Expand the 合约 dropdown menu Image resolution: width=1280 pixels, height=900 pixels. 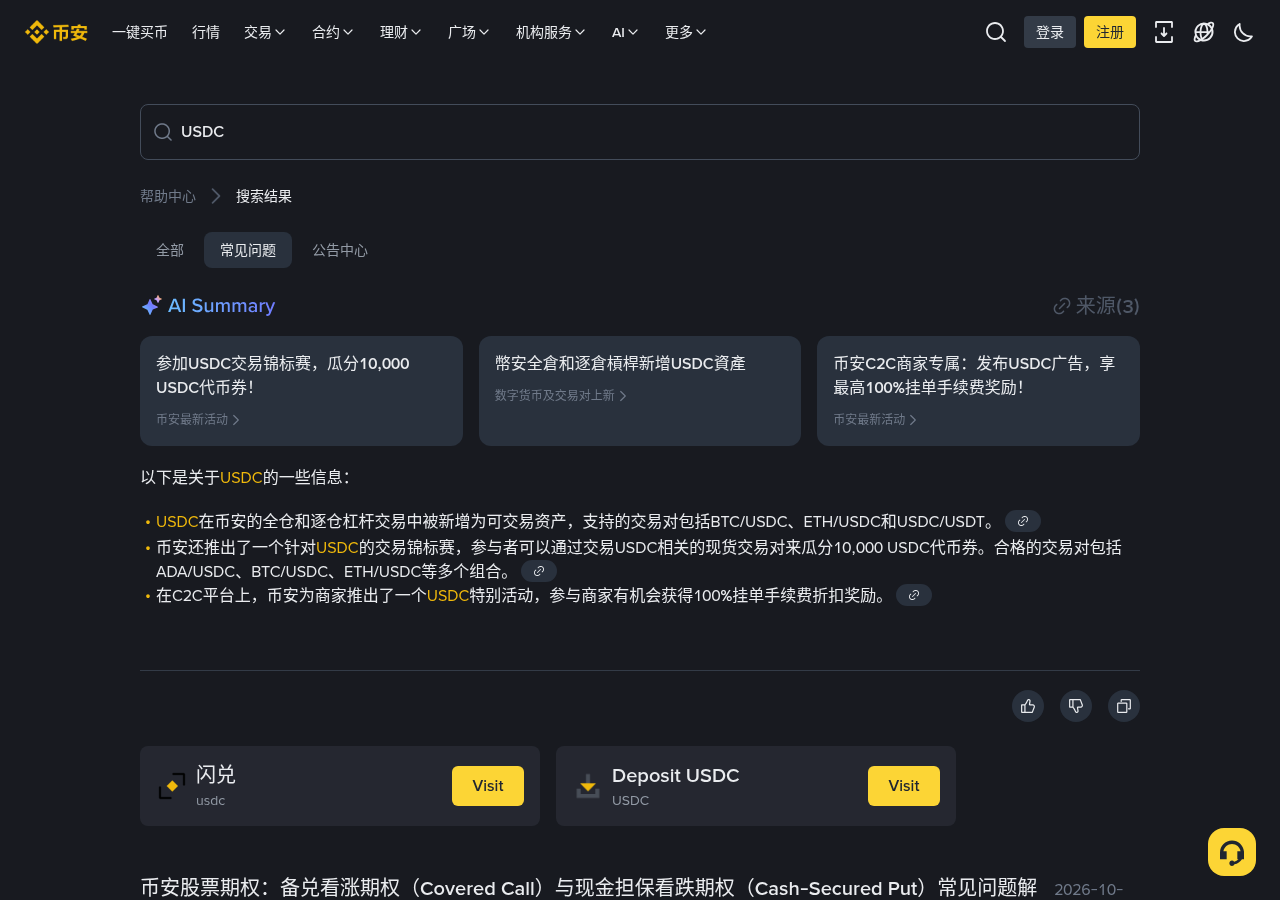pos(333,32)
